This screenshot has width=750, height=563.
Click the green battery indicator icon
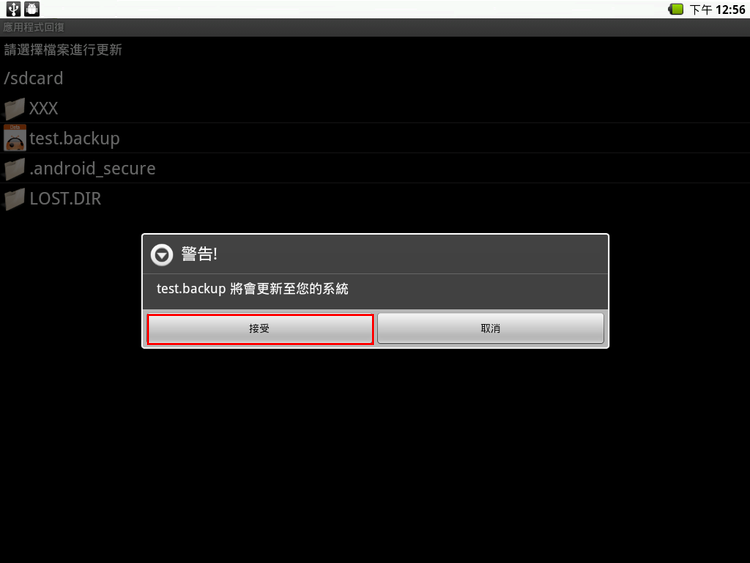[x=676, y=9]
